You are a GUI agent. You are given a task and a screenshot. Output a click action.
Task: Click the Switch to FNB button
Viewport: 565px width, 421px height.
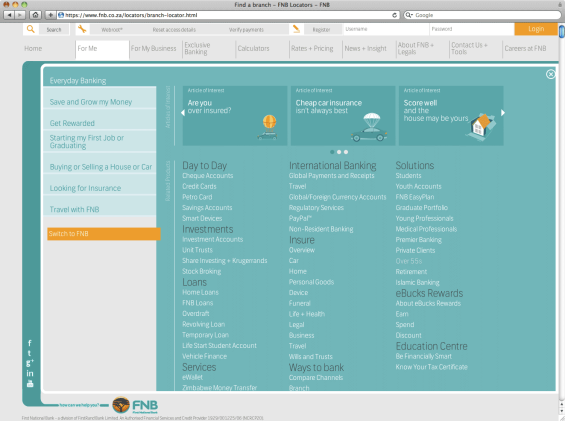coord(104,234)
